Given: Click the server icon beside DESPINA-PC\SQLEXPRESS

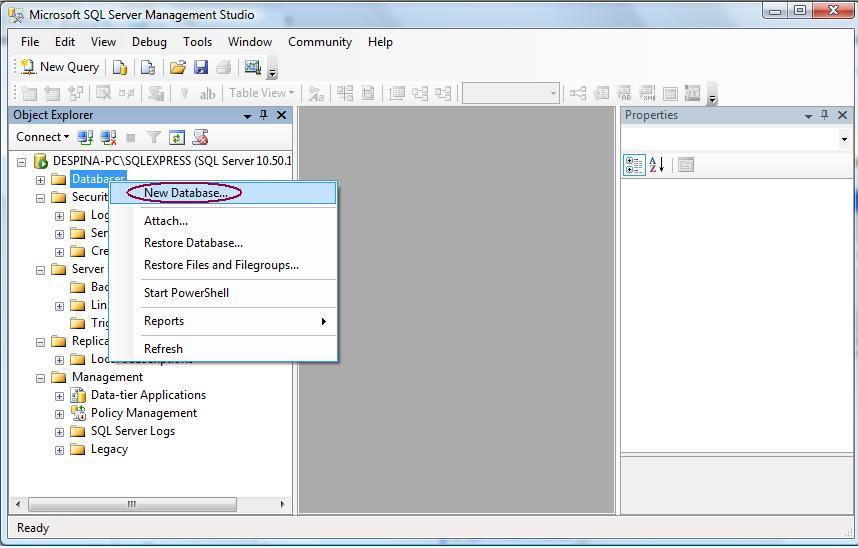Looking at the screenshot, I should [x=40, y=161].
